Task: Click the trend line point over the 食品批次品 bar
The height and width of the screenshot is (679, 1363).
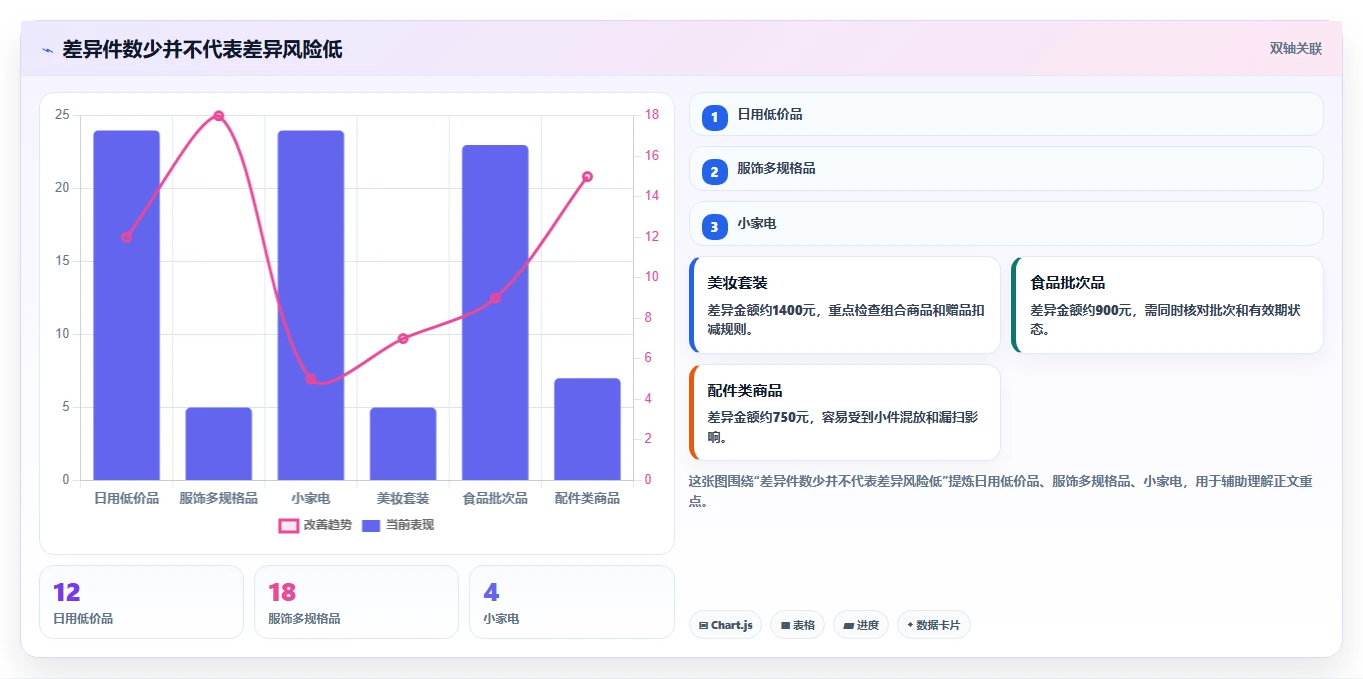Action: (495, 298)
